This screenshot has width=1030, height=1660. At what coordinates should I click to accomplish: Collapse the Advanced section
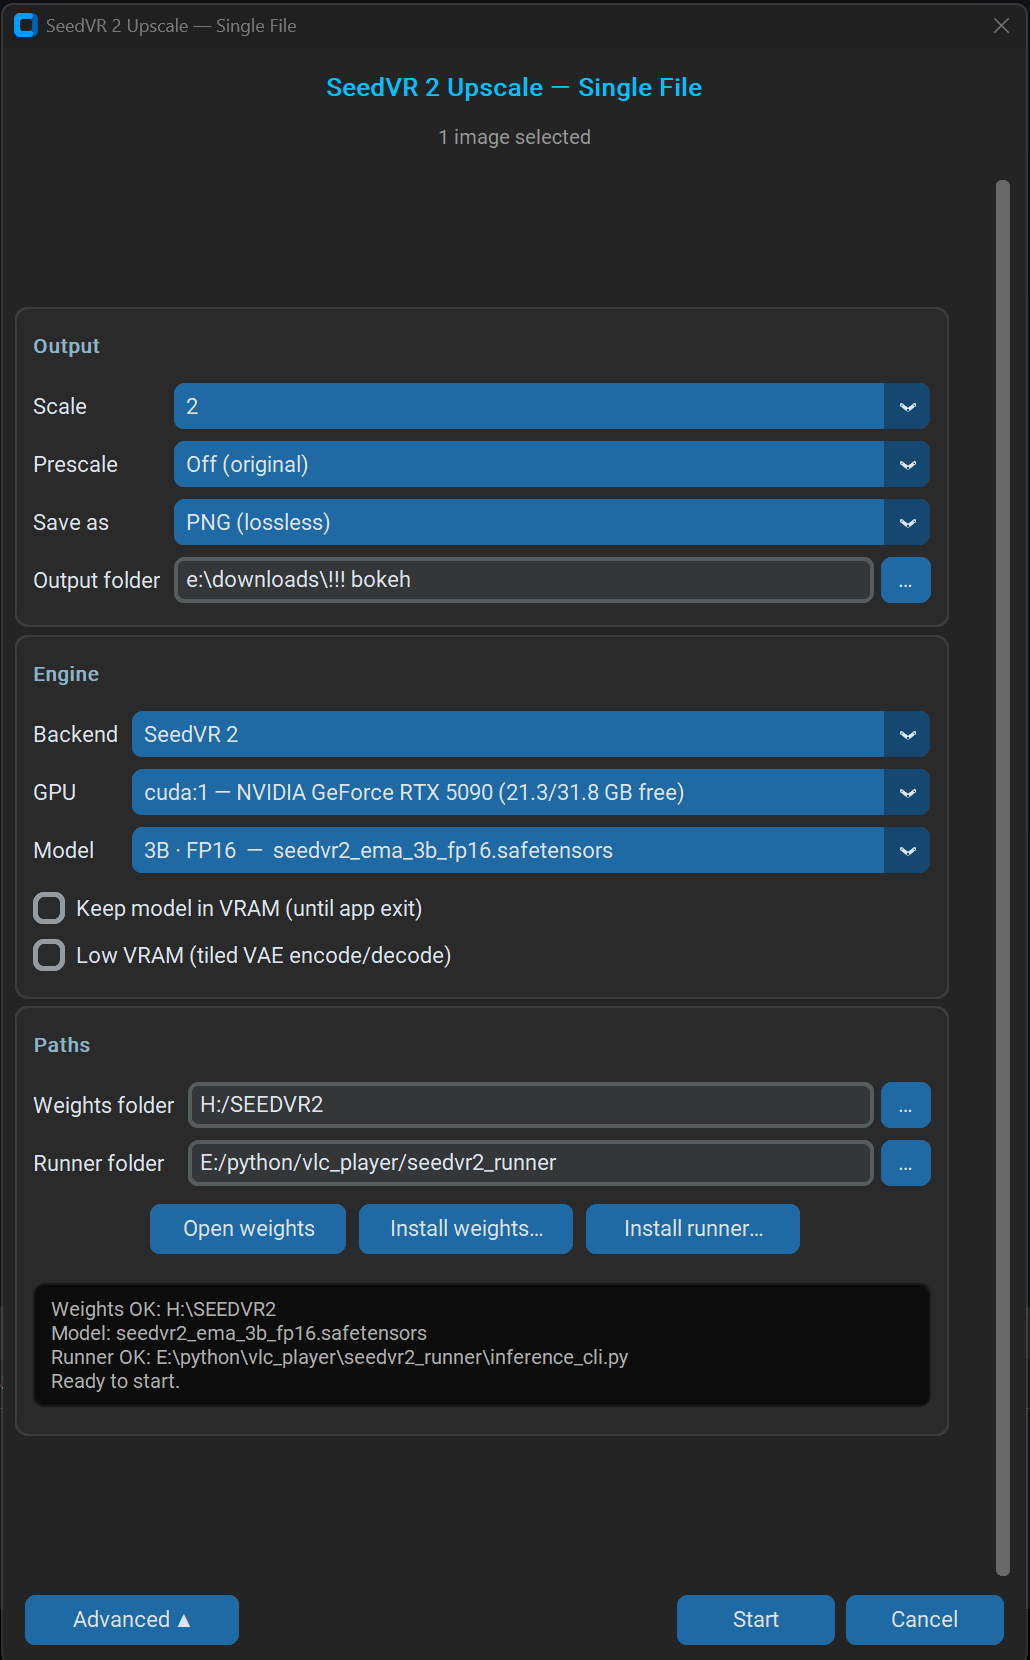point(132,1620)
